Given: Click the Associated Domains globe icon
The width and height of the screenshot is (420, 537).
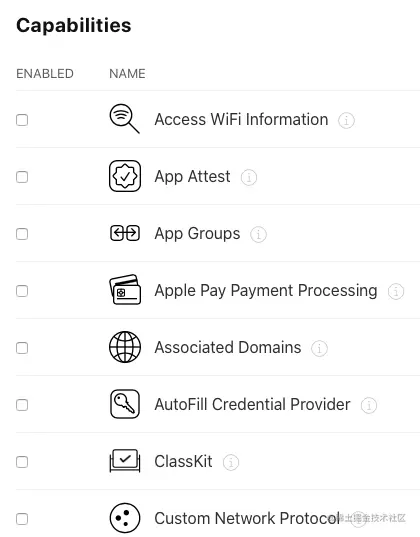Looking at the screenshot, I should (125, 347).
